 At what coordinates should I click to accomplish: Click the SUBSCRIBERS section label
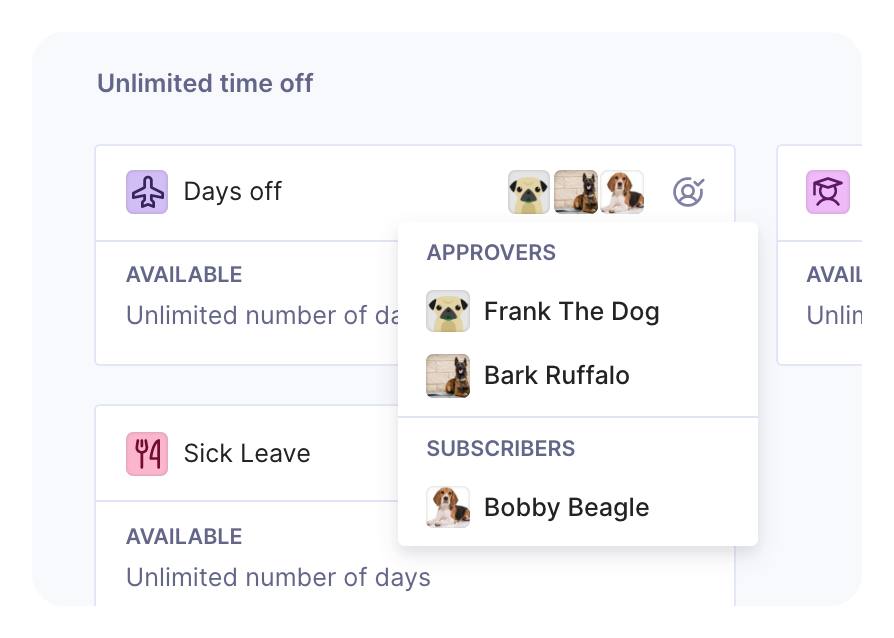click(x=501, y=449)
